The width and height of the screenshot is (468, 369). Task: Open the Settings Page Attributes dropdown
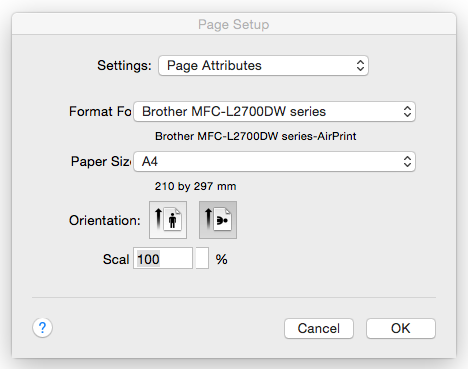tap(263, 66)
